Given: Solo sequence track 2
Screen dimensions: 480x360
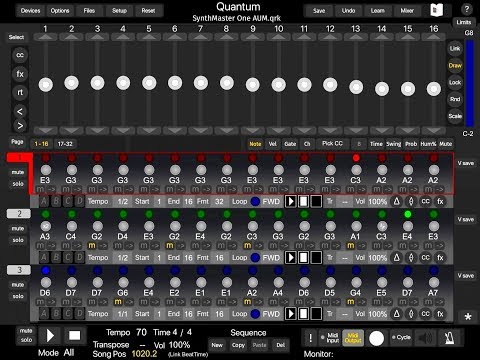Looking at the screenshot, I should (18, 240).
